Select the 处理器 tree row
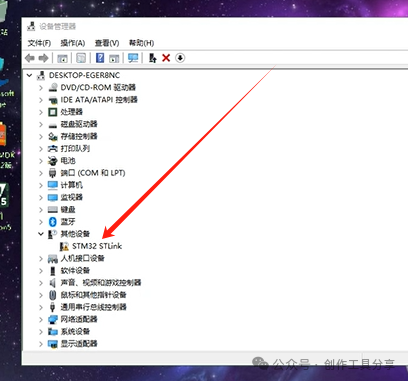The height and width of the screenshot is (381, 408). click(71, 112)
